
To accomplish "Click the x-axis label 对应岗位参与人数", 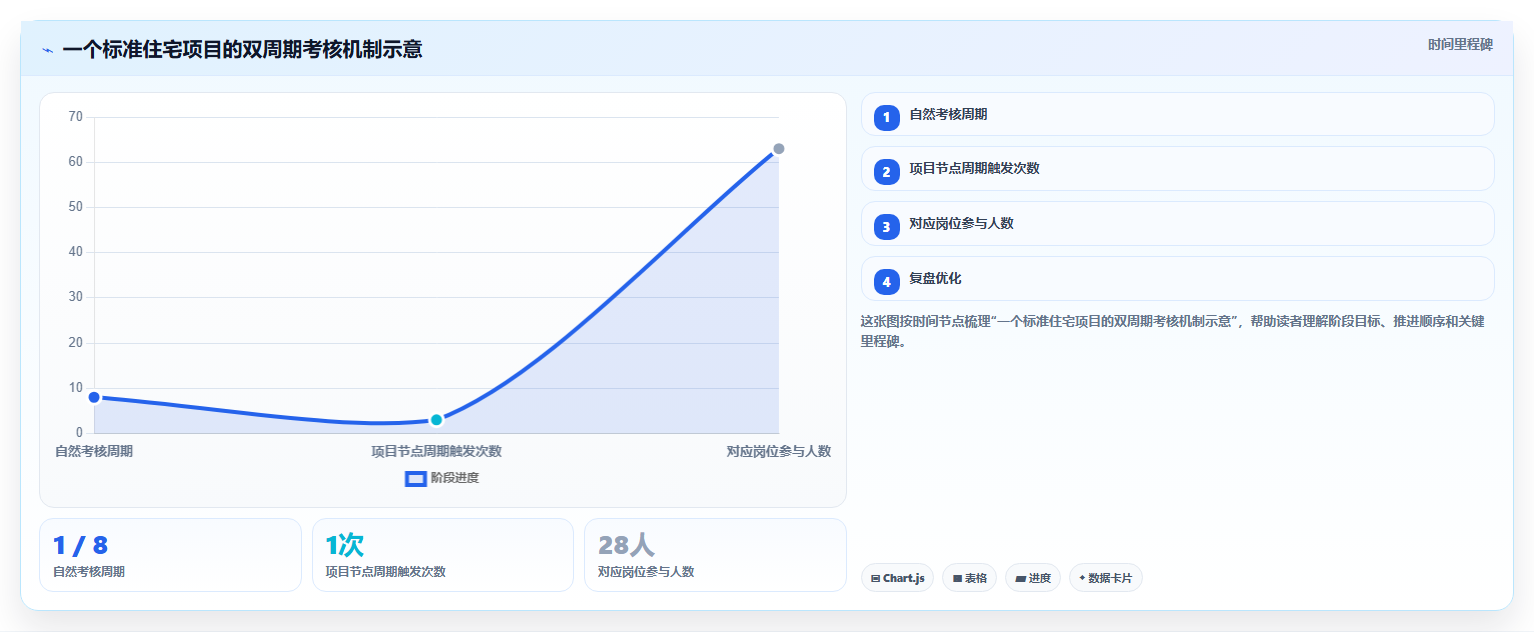I will pos(779,451).
